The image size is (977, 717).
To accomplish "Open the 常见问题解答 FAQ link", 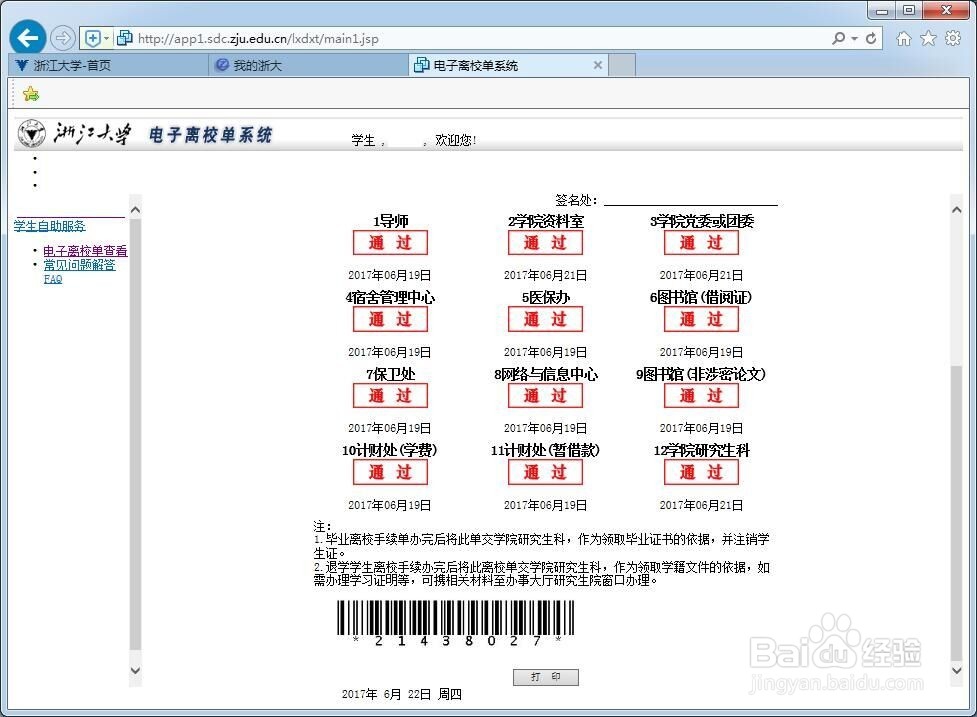I will click(x=78, y=264).
